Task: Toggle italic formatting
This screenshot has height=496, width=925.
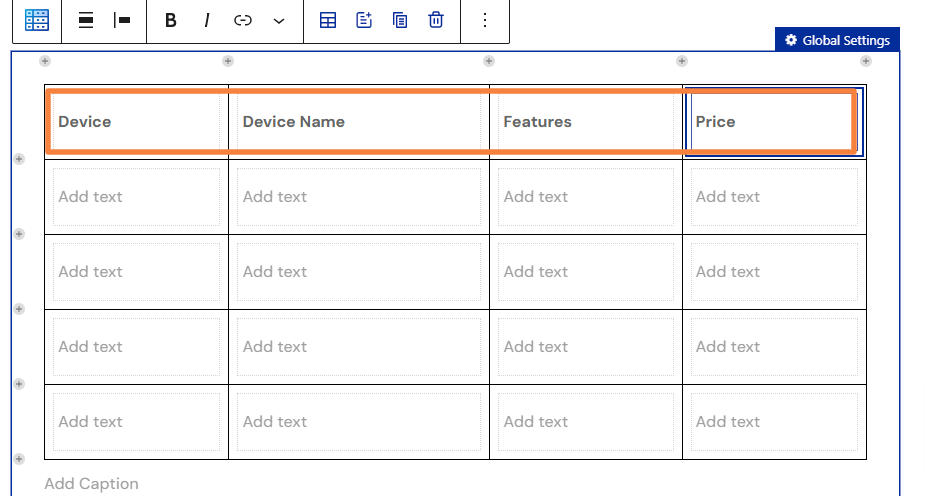Action: tap(206, 21)
